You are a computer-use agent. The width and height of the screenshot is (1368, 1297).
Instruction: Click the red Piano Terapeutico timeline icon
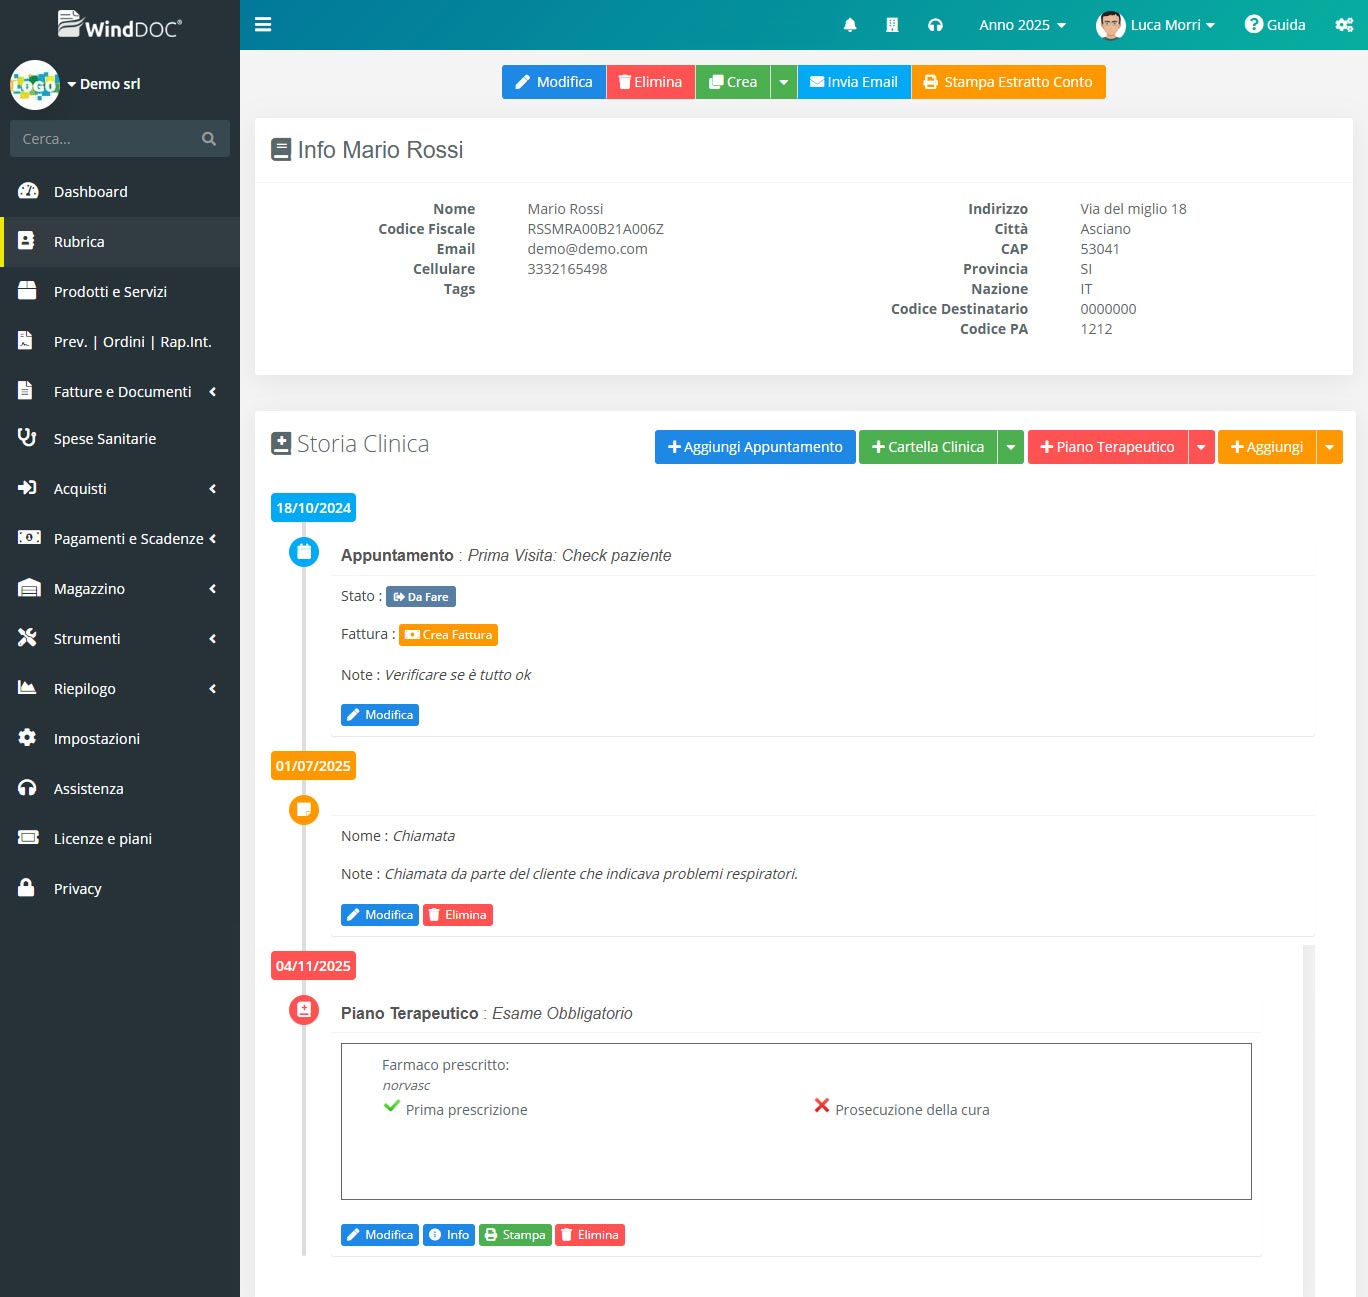click(x=304, y=1010)
